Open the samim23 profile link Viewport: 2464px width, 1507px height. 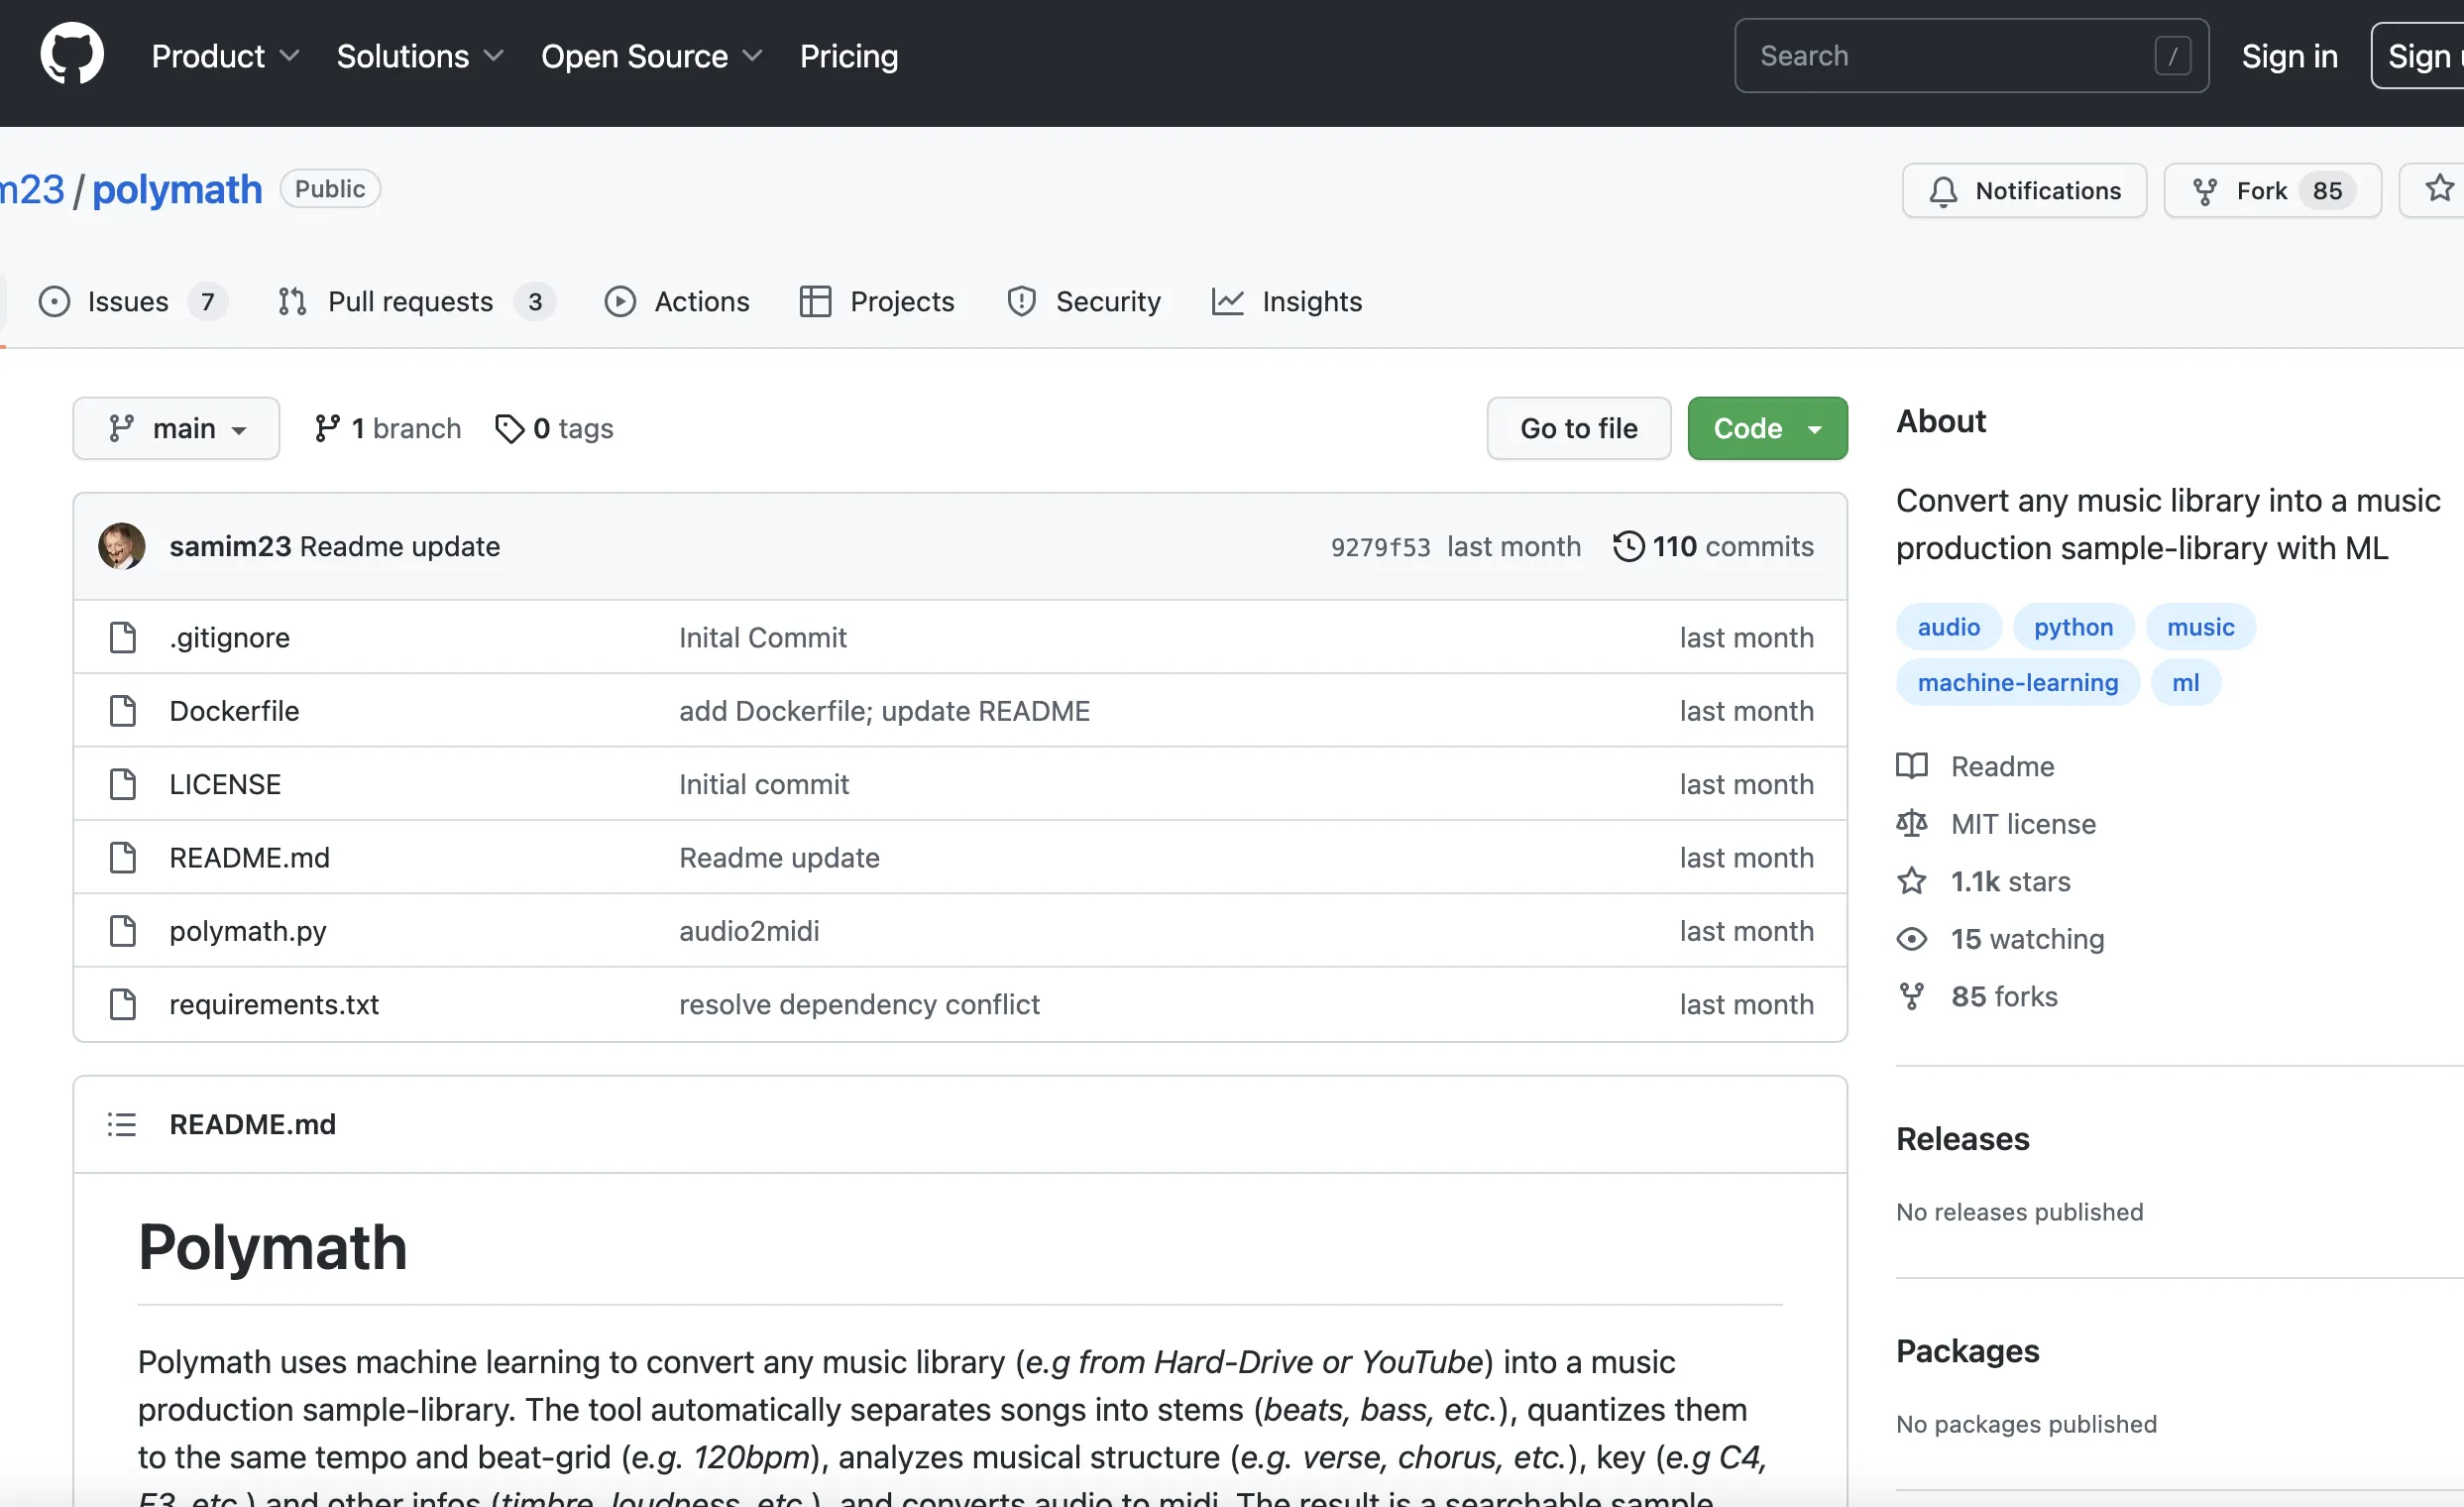(229, 546)
